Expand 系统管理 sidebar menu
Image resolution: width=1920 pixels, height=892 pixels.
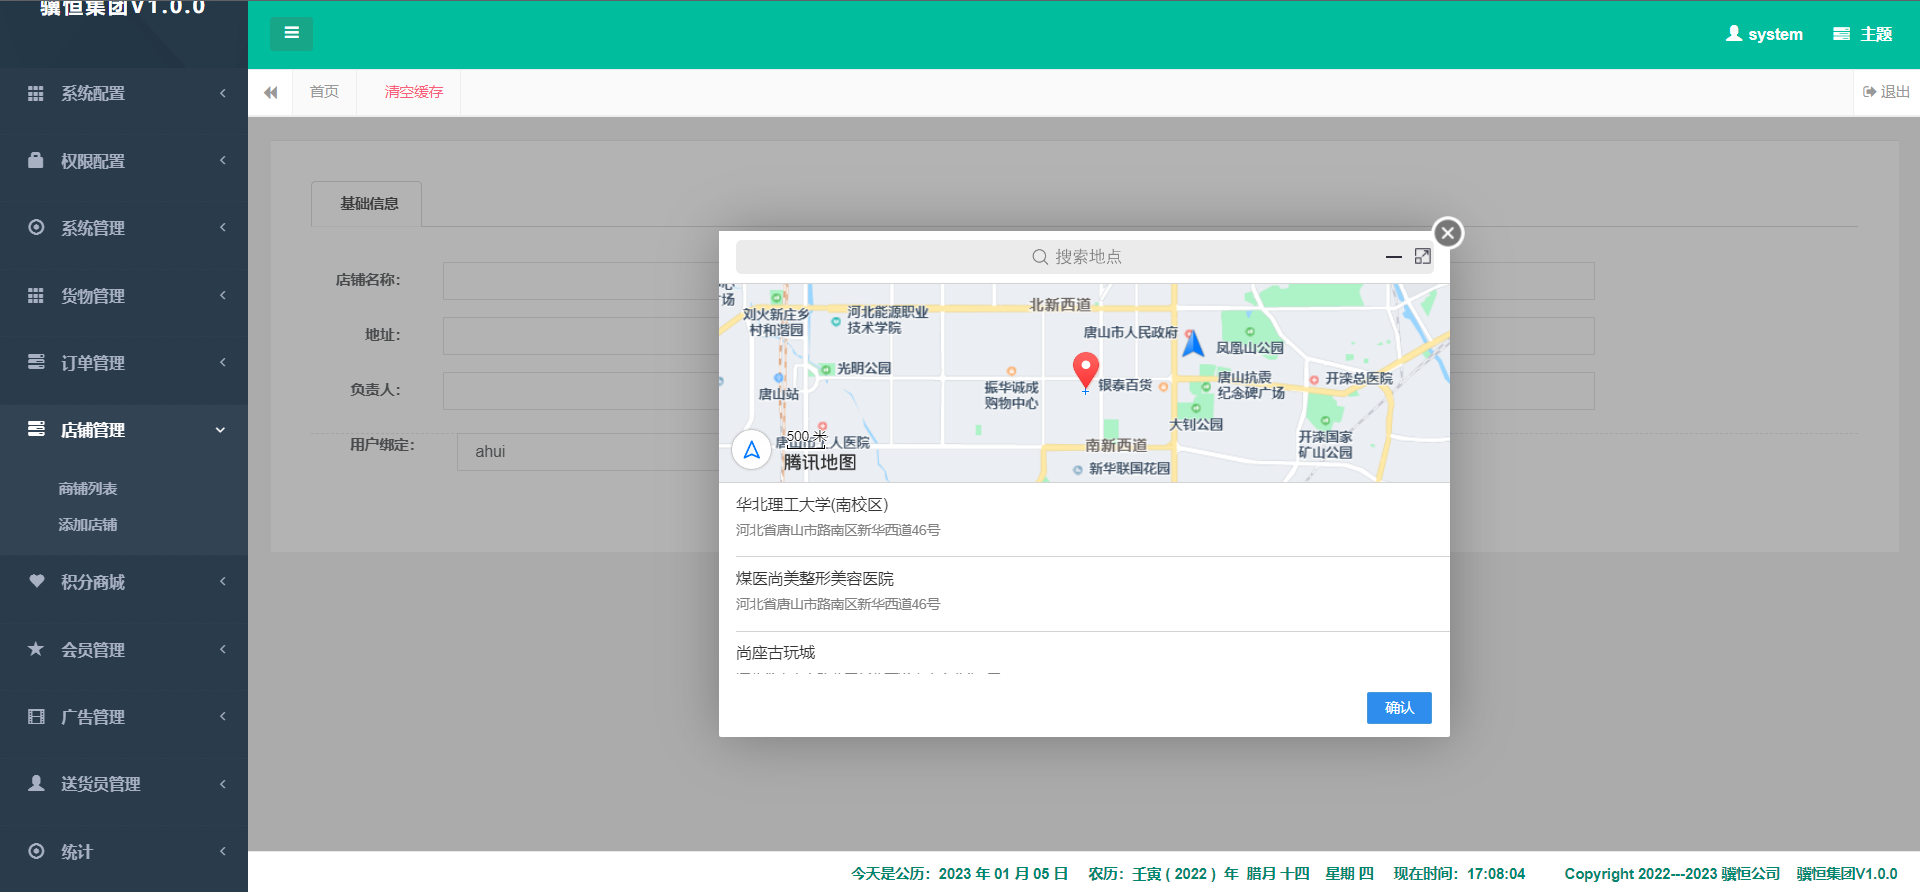(x=124, y=227)
